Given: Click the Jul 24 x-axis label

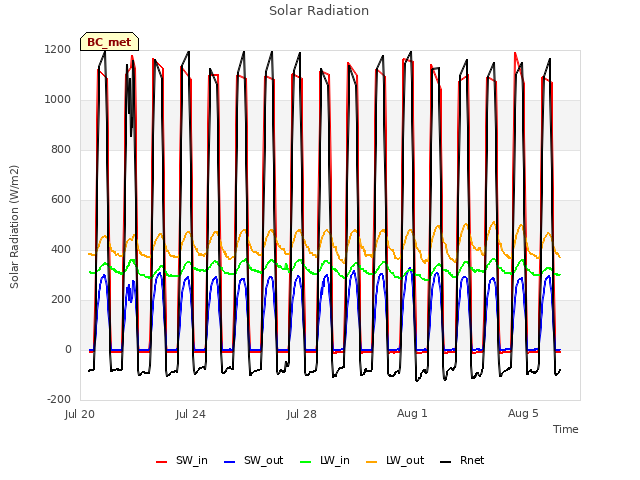Looking at the screenshot, I should click(191, 414).
